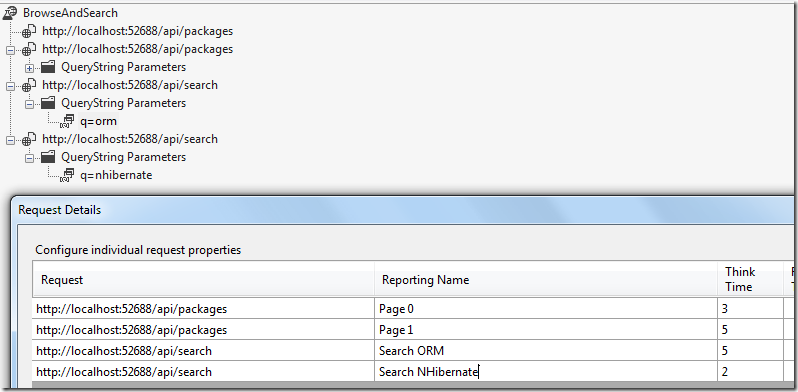Screen dimensions: 798x392
Task: Select the api/search request label above q=orm's folder
Action: point(130,85)
